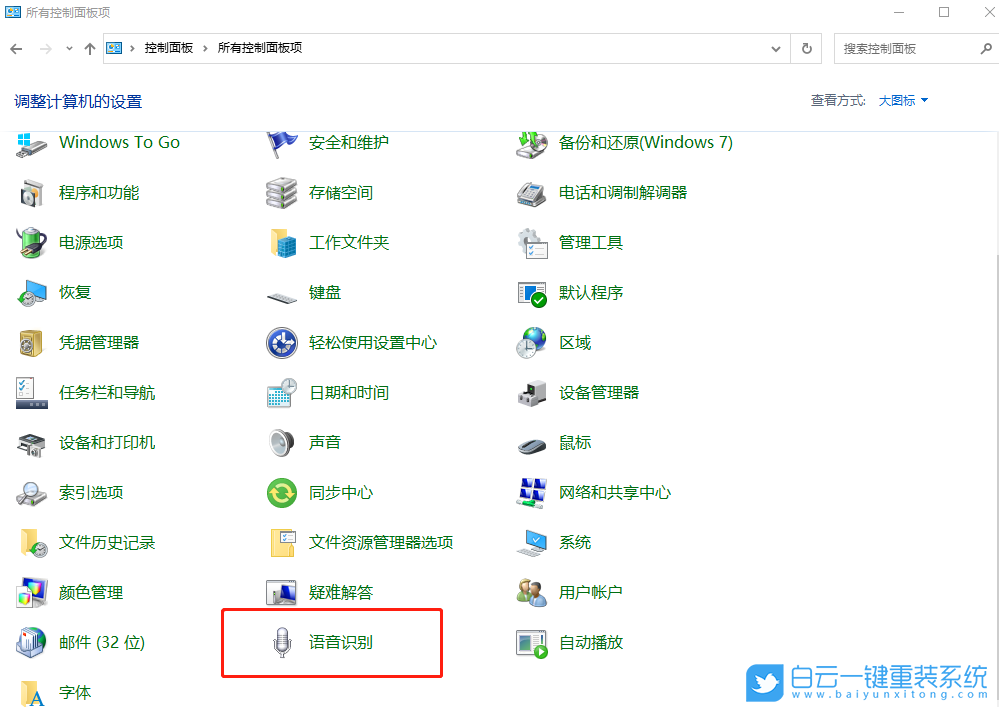Open 鼠标 mouse settings
This screenshot has width=999, height=707.
(575, 442)
